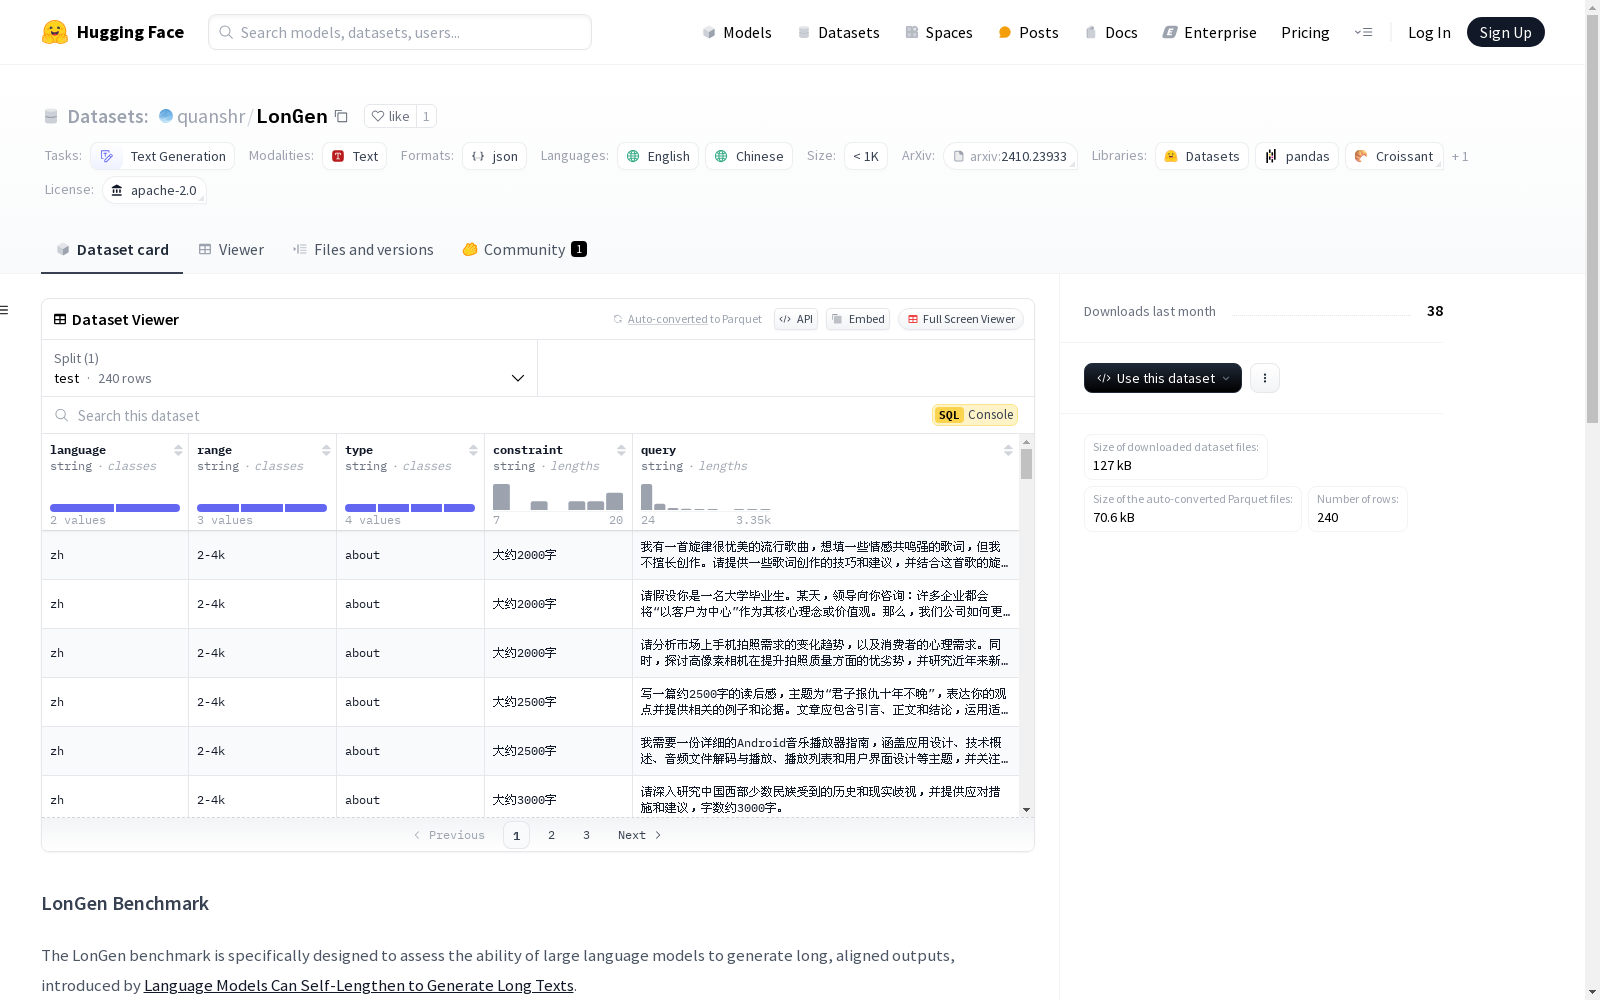
Task: Go to page 3 of dataset rows
Action: (x=586, y=835)
